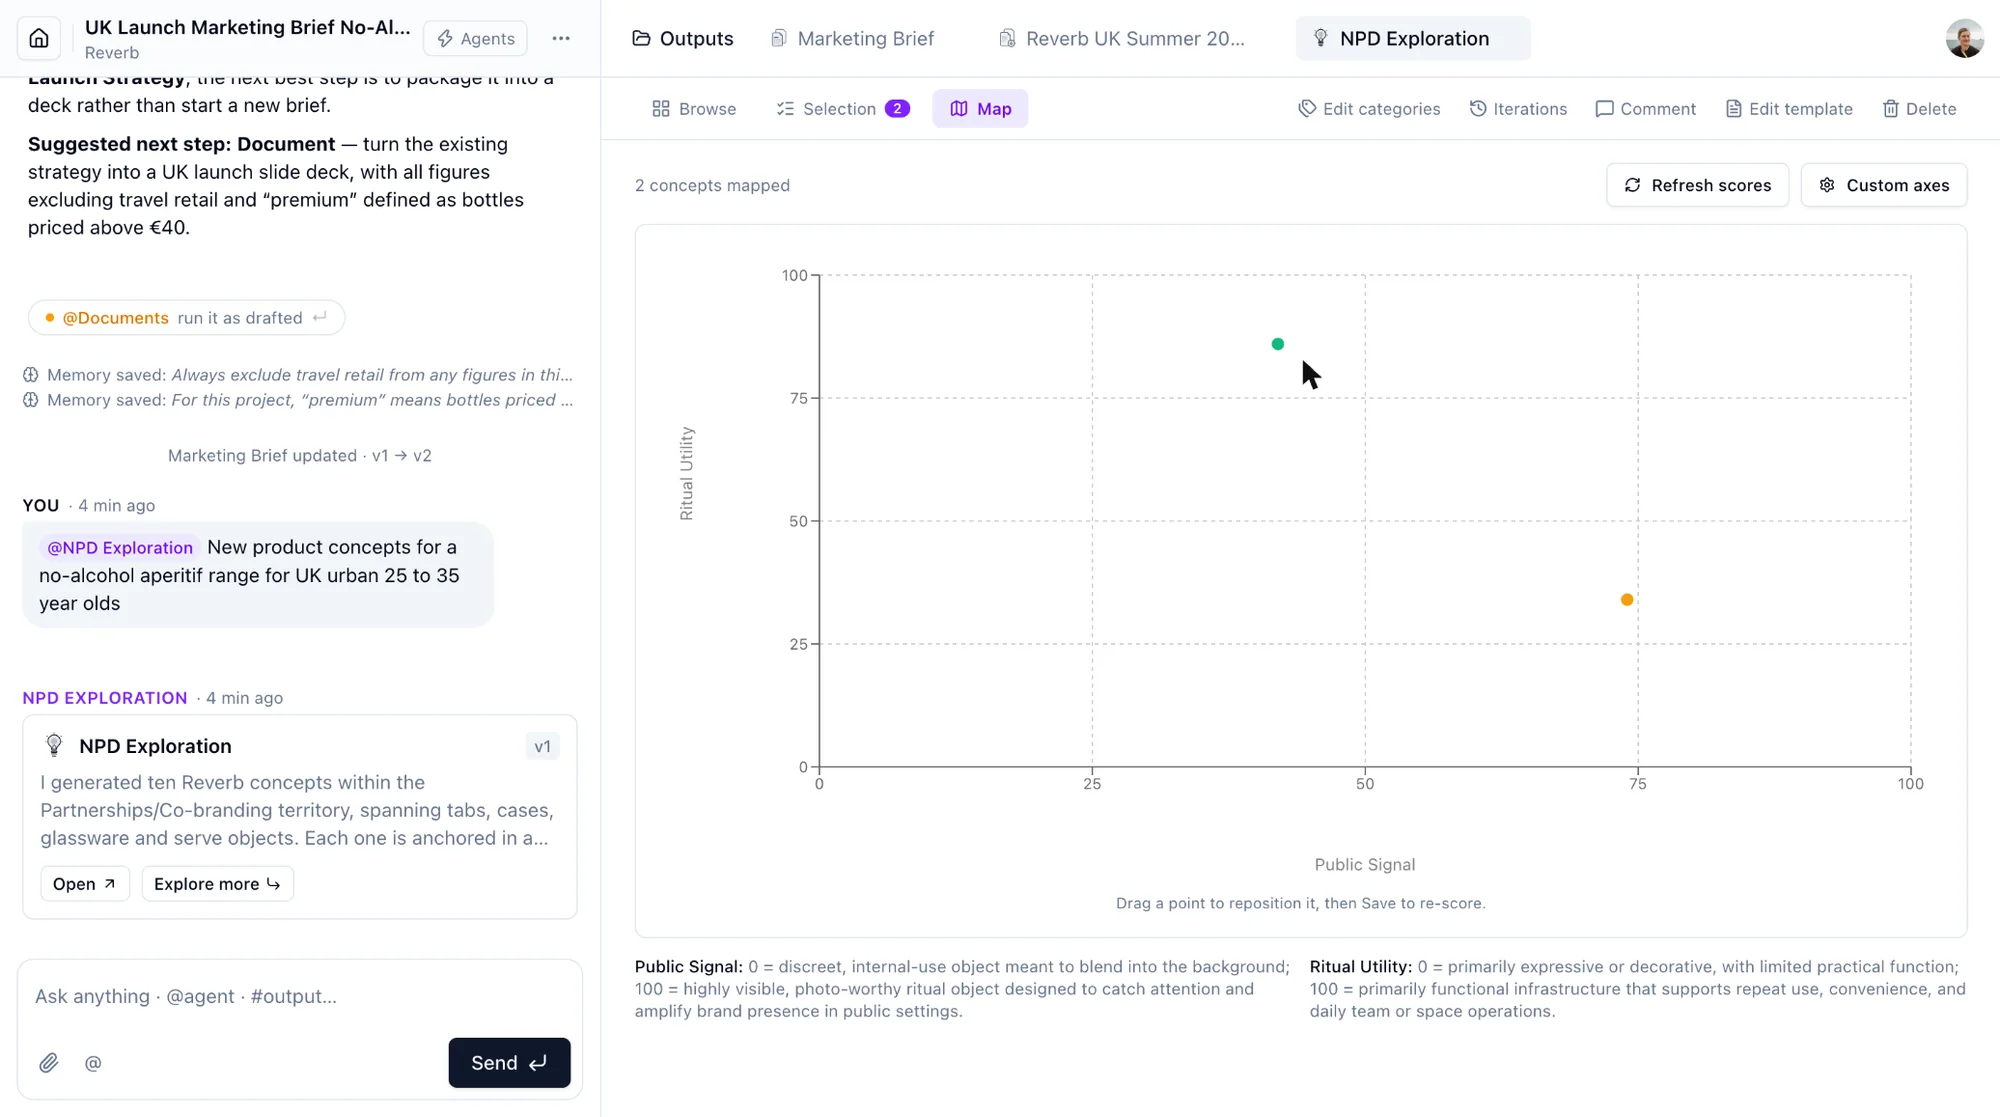The image size is (2000, 1117).
Task: Click the @ mention icon
Action: click(x=93, y=1063)
